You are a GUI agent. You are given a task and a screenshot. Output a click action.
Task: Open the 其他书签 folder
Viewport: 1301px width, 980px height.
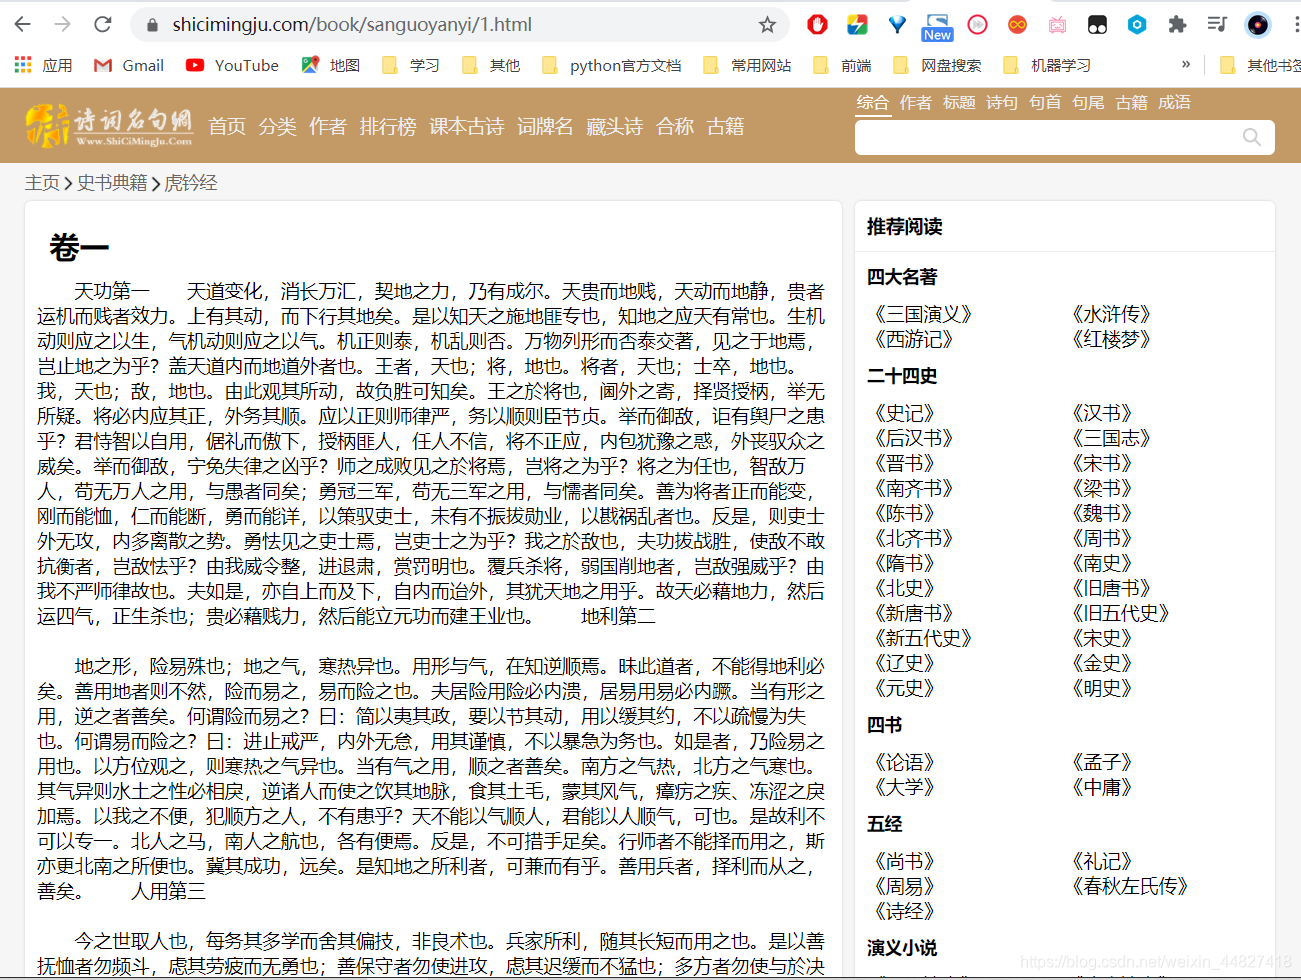coord(1260,65)
